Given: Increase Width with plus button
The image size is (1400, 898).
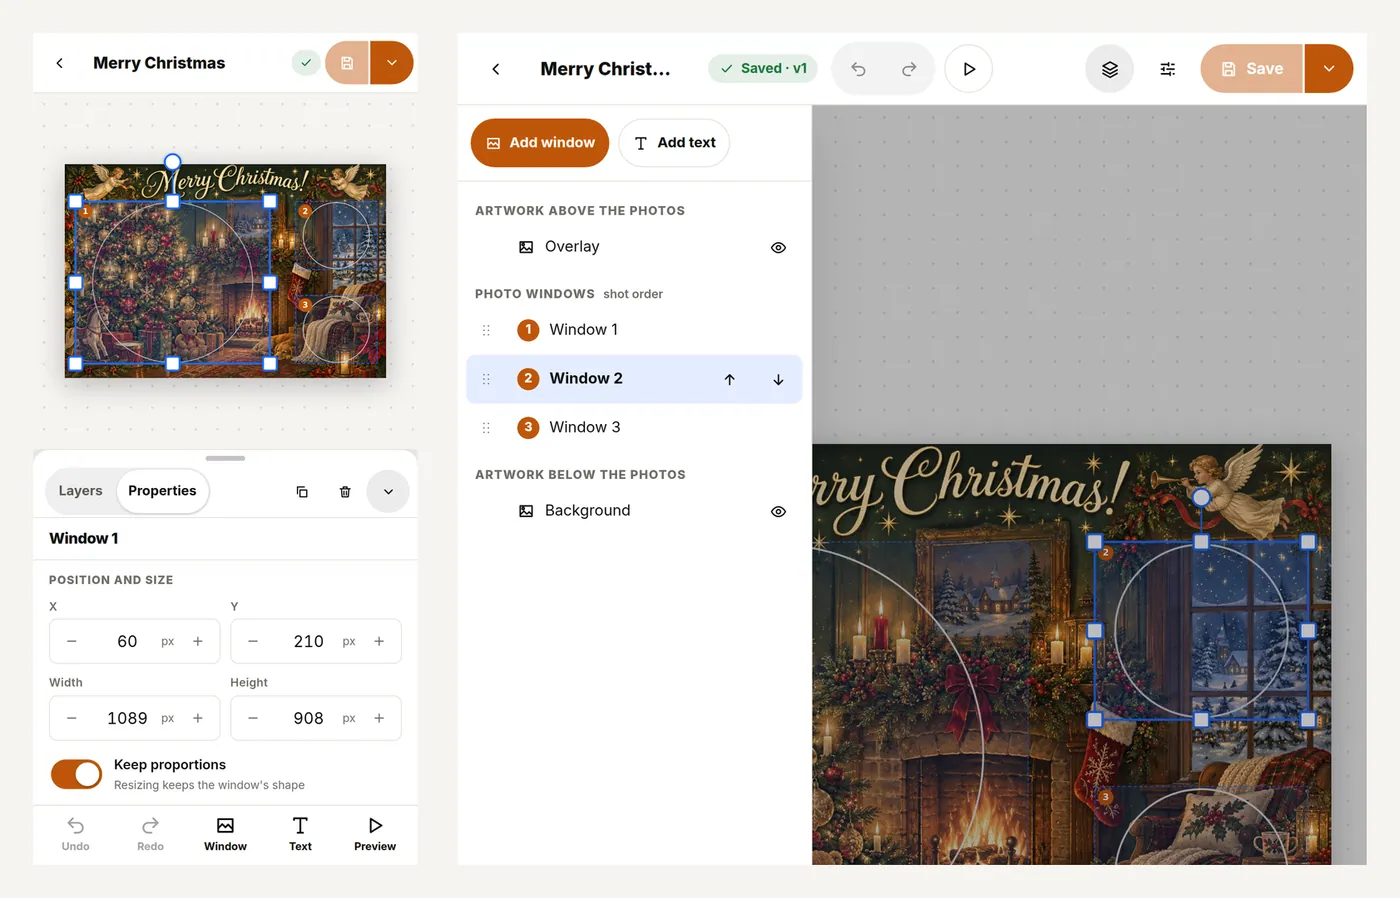Looking at the screenshot, I should [198, 718].
